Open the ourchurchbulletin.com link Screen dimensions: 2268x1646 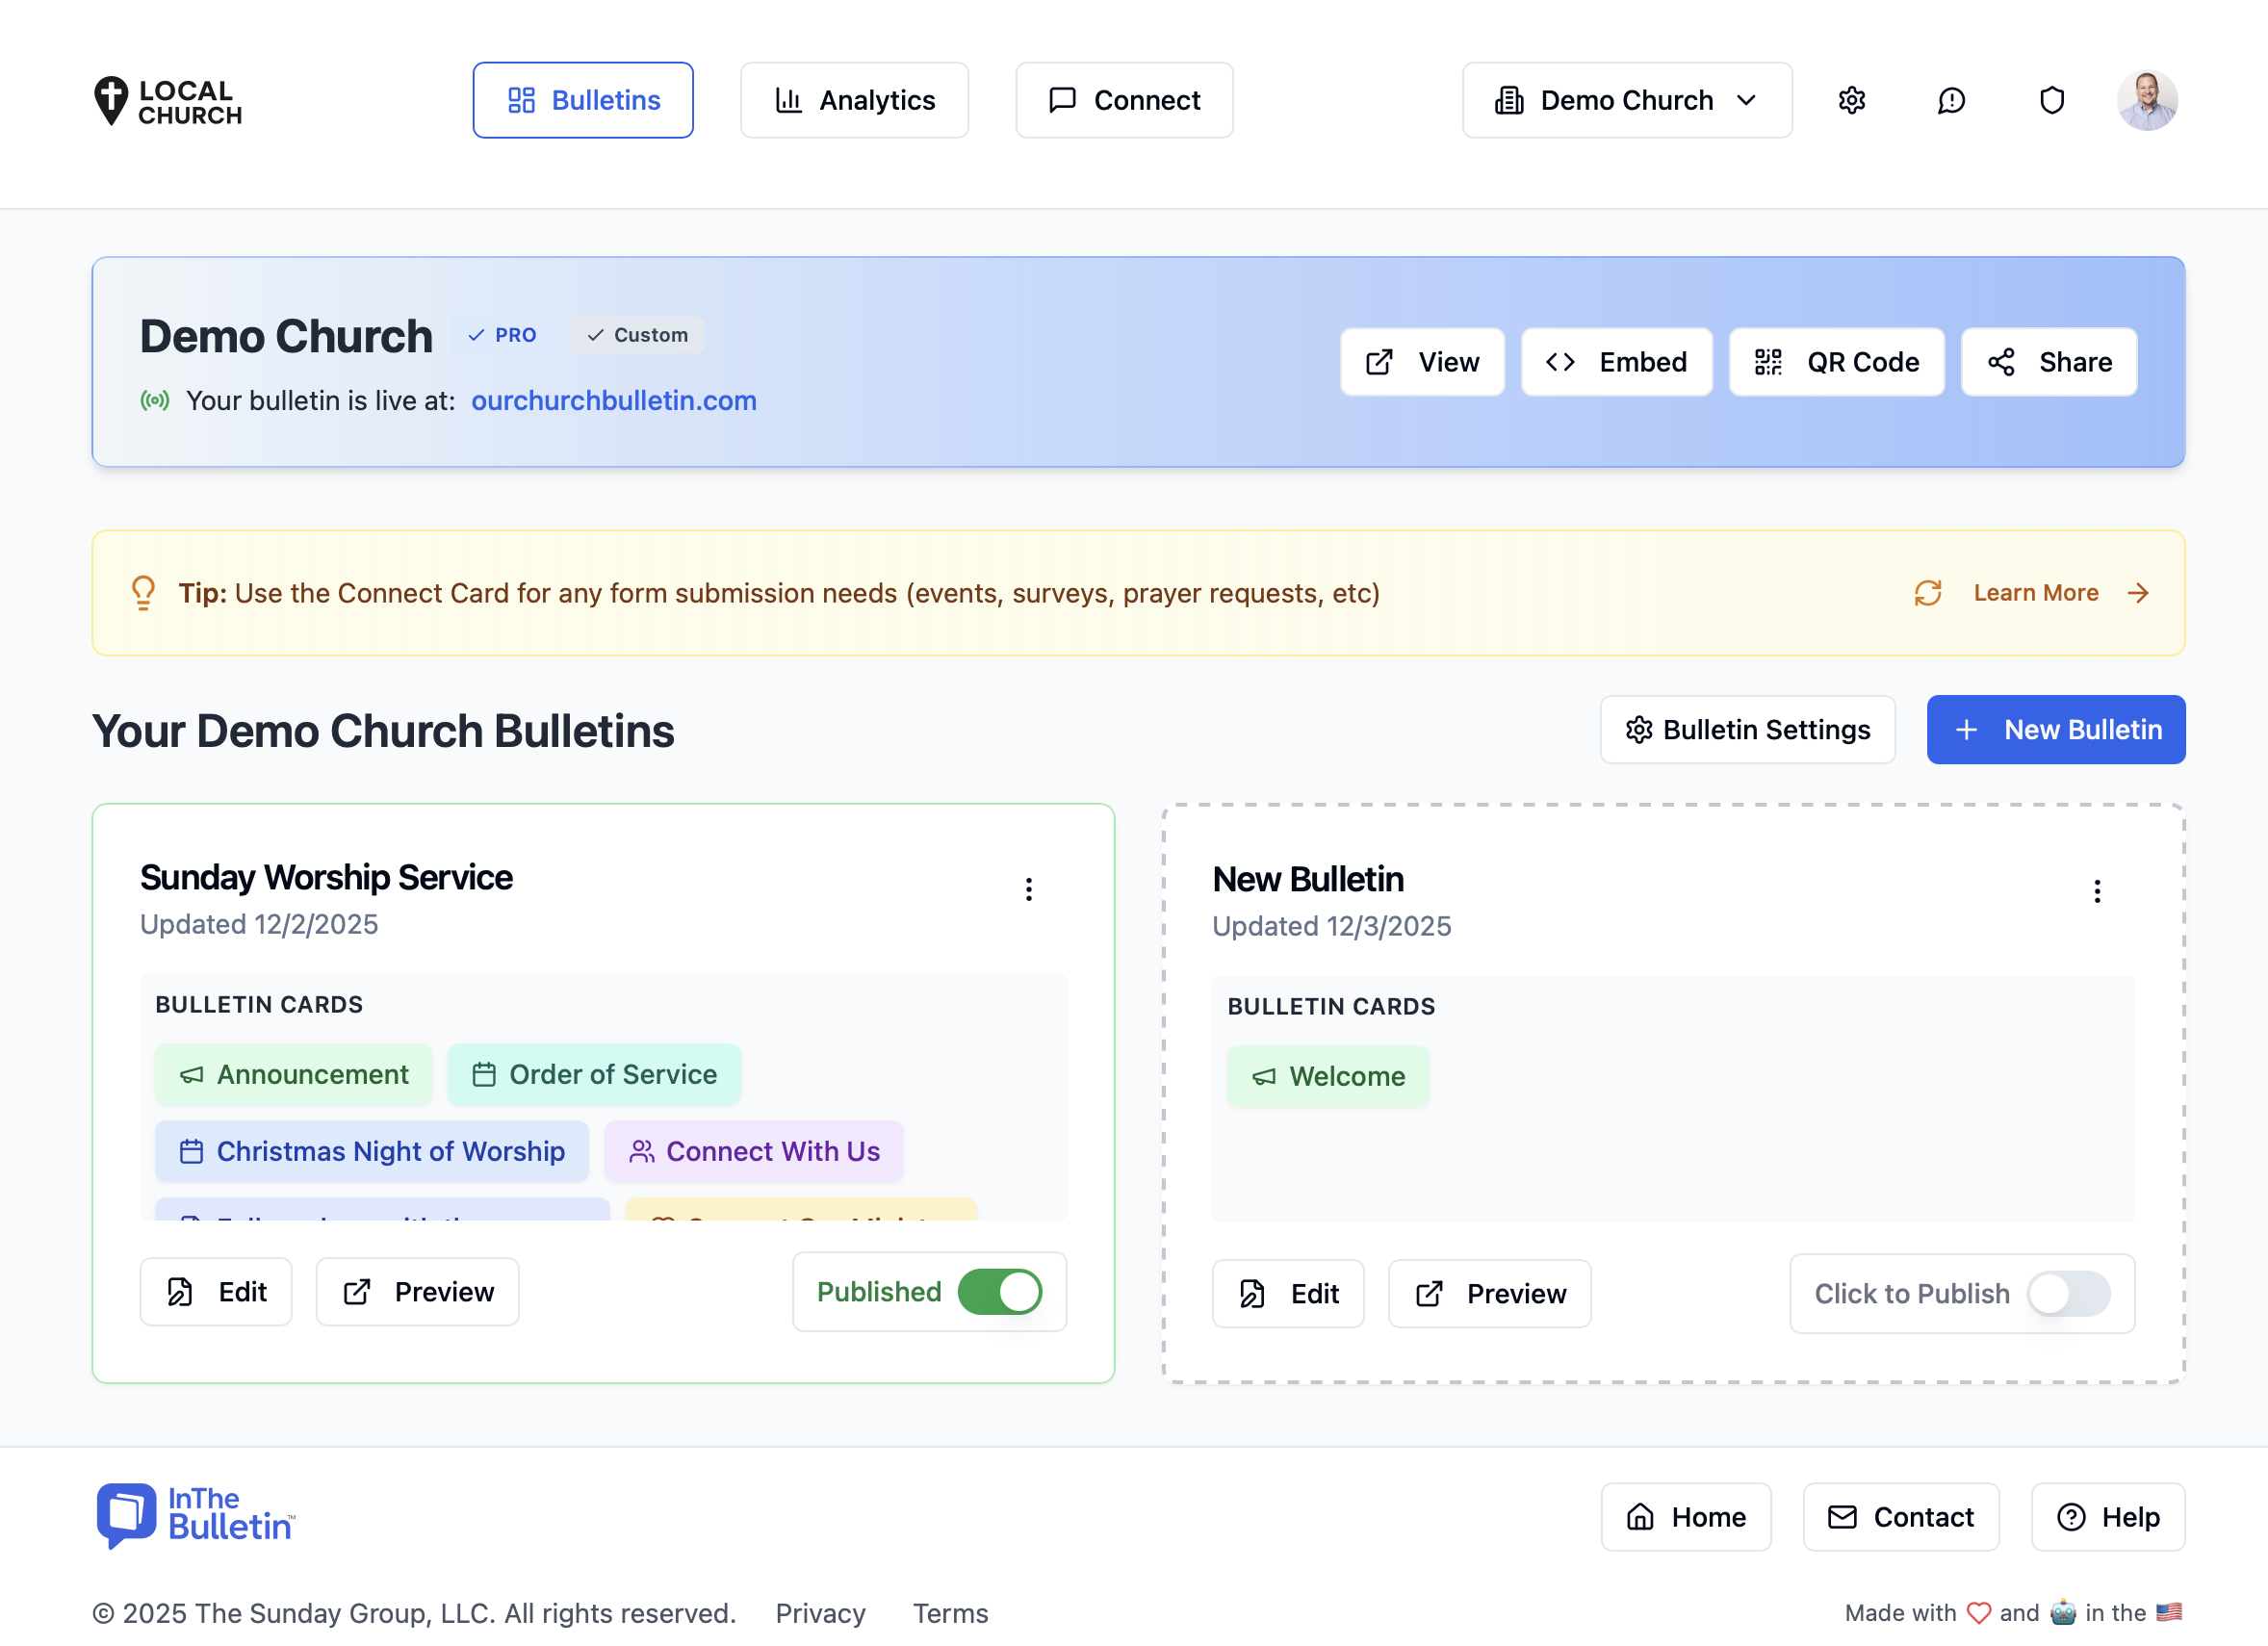(613, 400)
